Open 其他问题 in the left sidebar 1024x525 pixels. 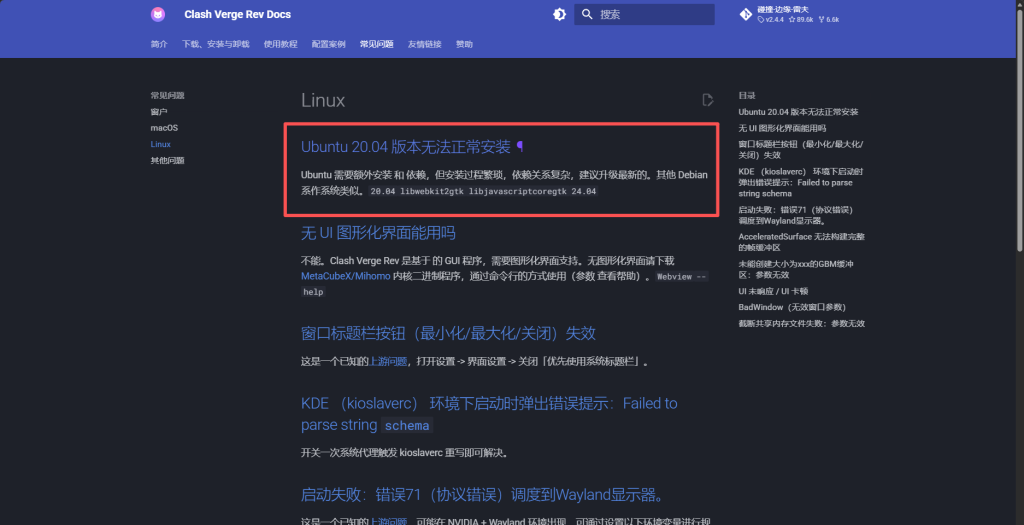(x=167, y=160)
